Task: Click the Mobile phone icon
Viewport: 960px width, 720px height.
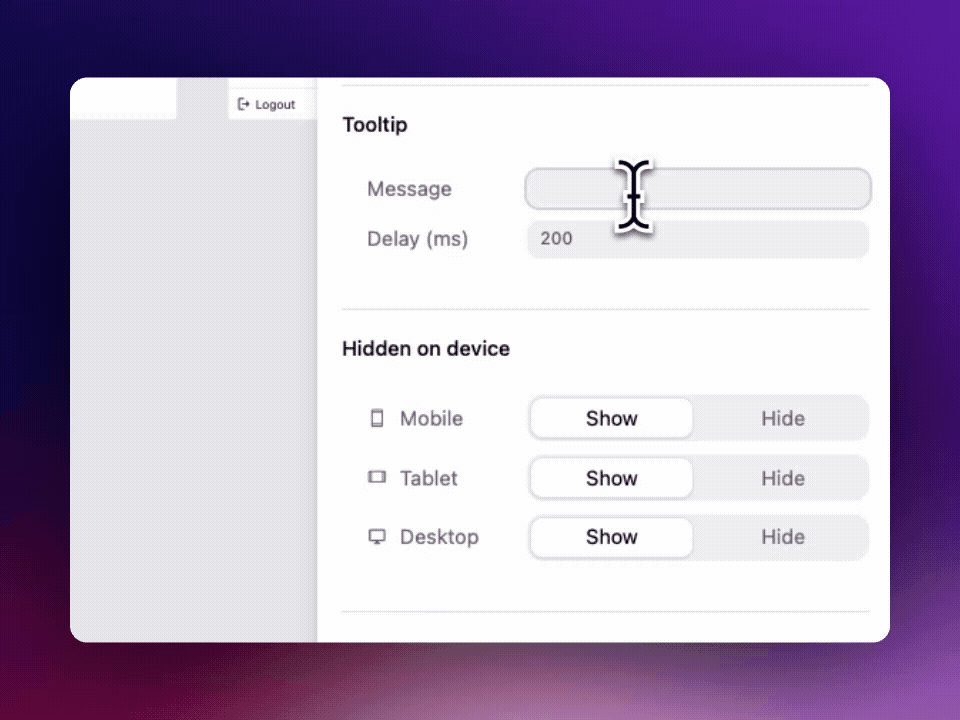Action: 377,419
